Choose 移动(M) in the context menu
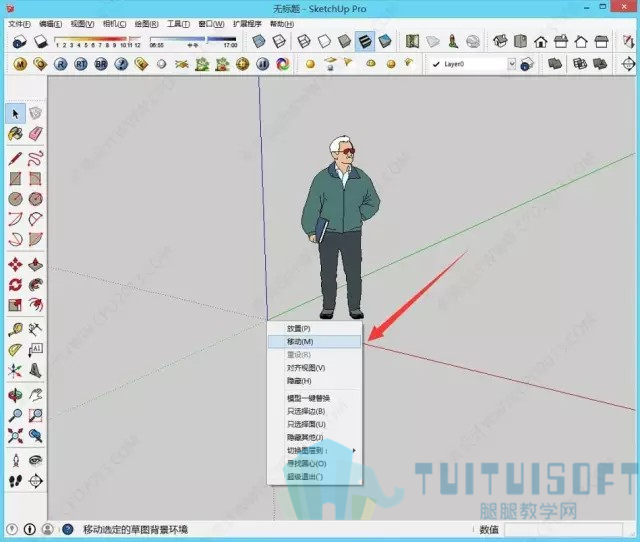This screenshot has width=640, height=542. pyautogui.click(x=315, y=342)
